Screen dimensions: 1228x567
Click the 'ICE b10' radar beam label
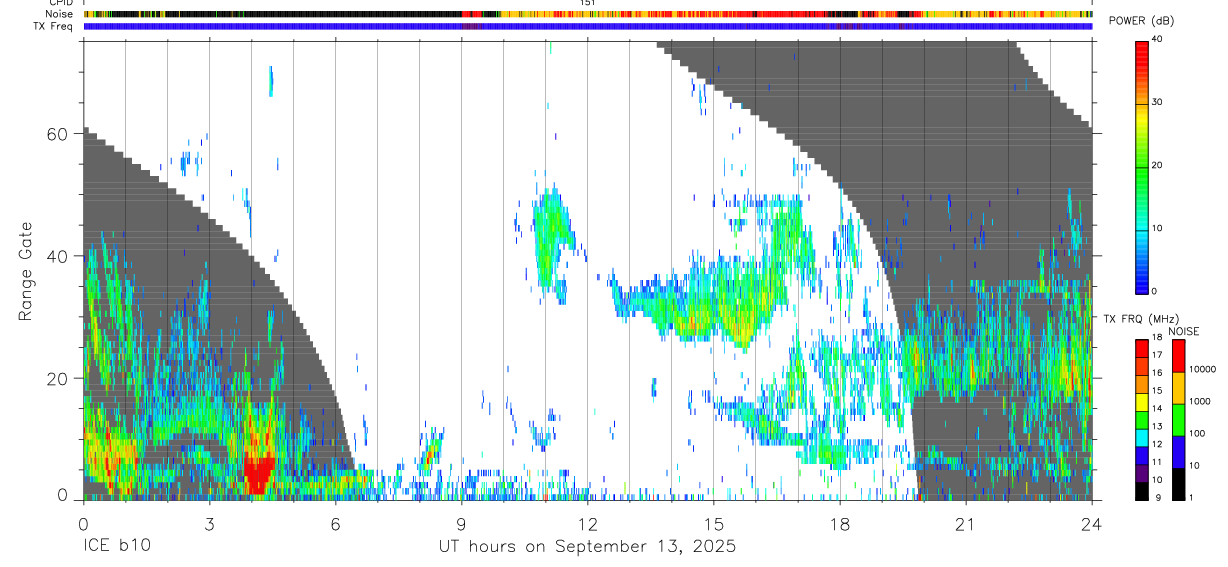pos(117,547)
